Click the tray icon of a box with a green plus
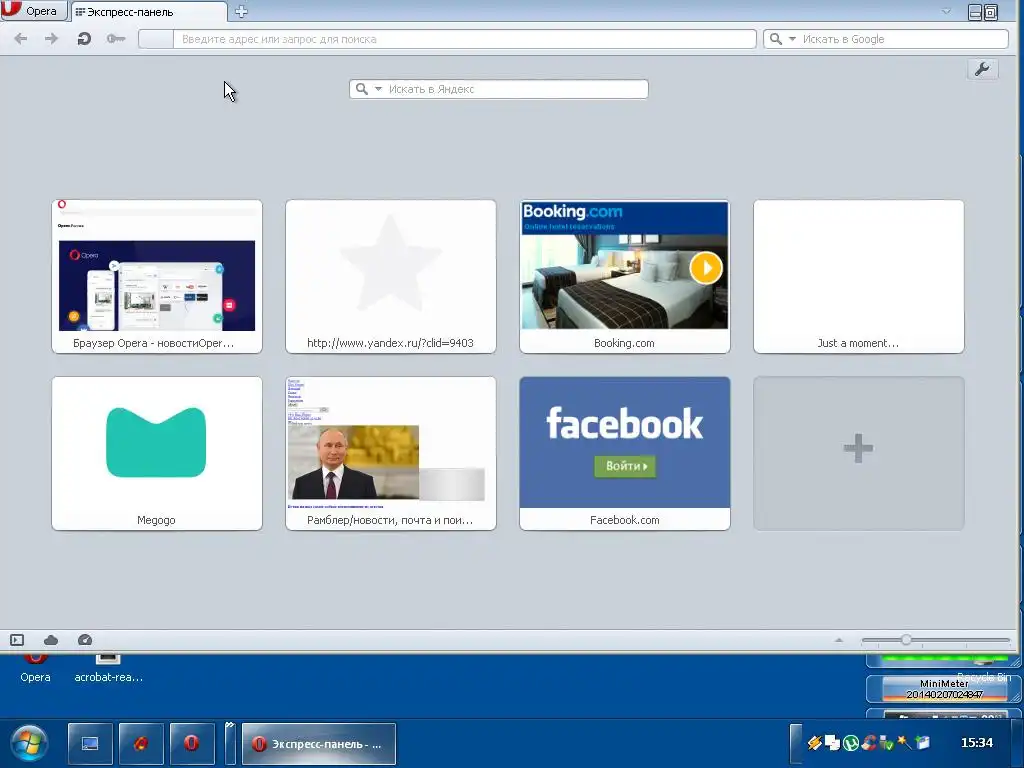Viewport: 1024px width, 768px height. tap(922, 743)
